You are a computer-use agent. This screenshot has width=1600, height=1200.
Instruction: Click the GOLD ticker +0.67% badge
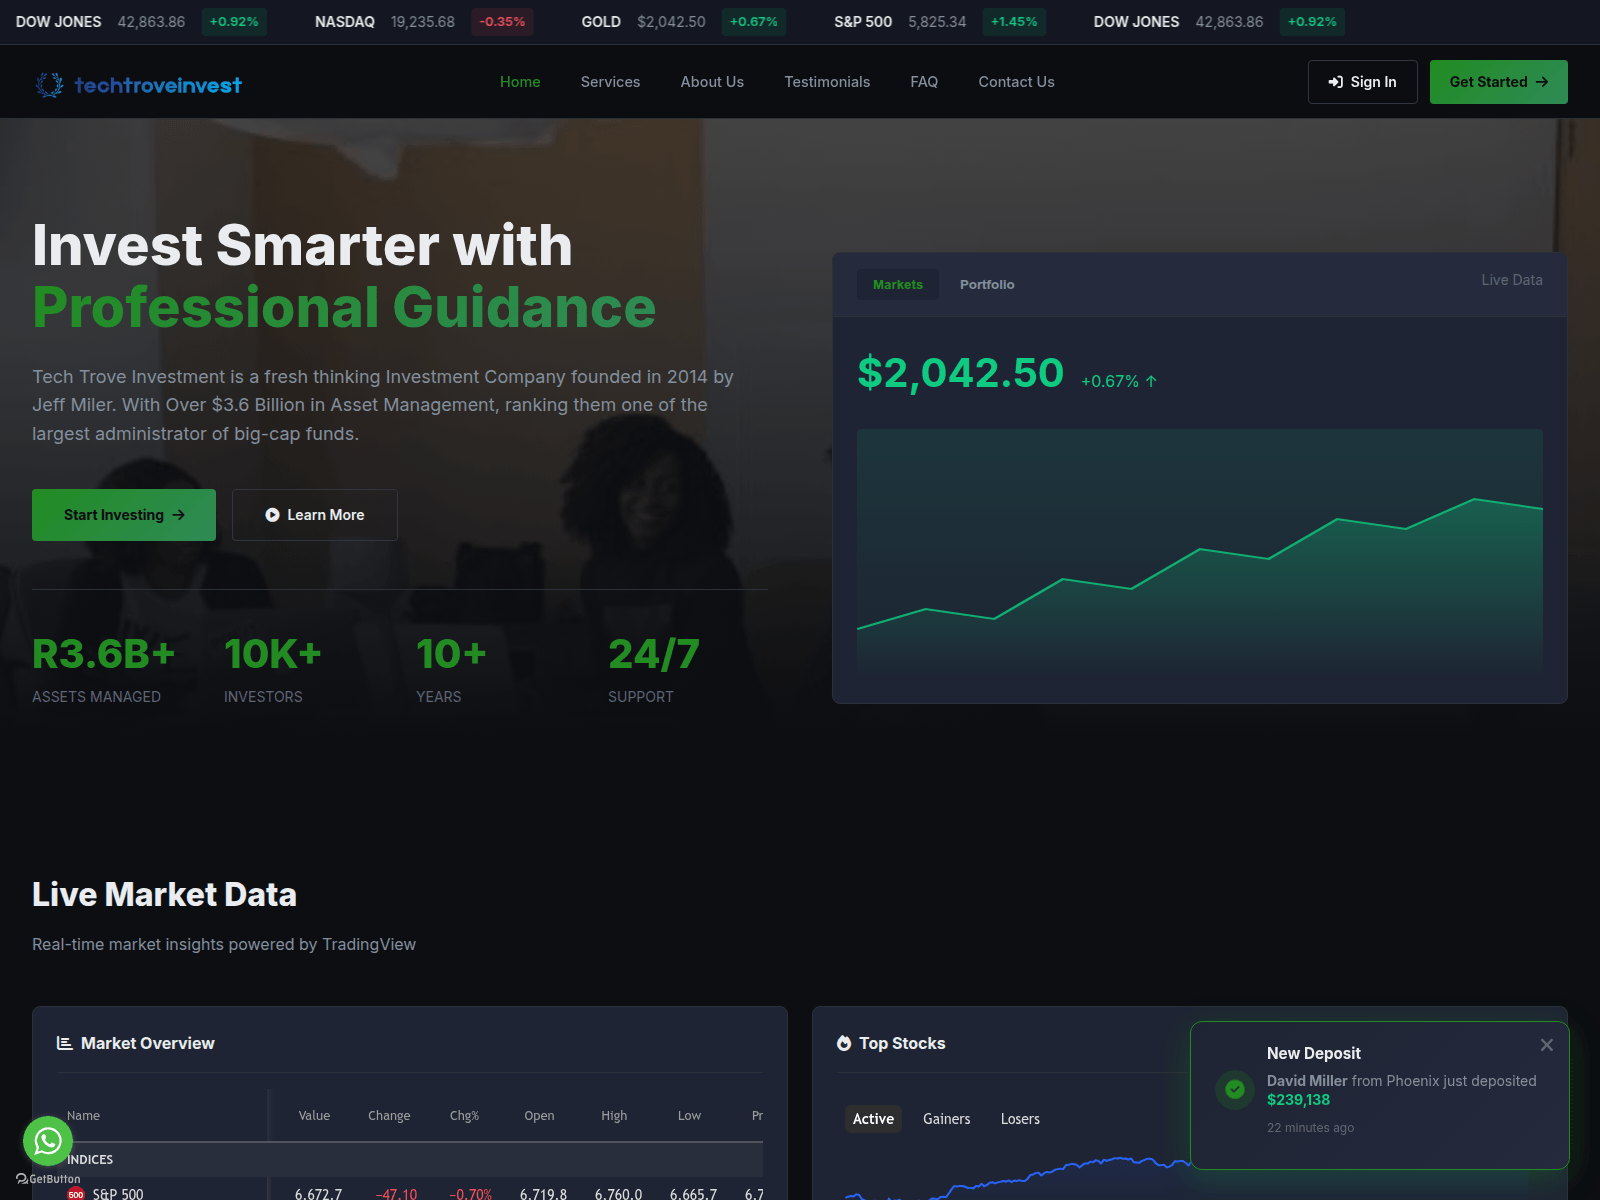753,22
